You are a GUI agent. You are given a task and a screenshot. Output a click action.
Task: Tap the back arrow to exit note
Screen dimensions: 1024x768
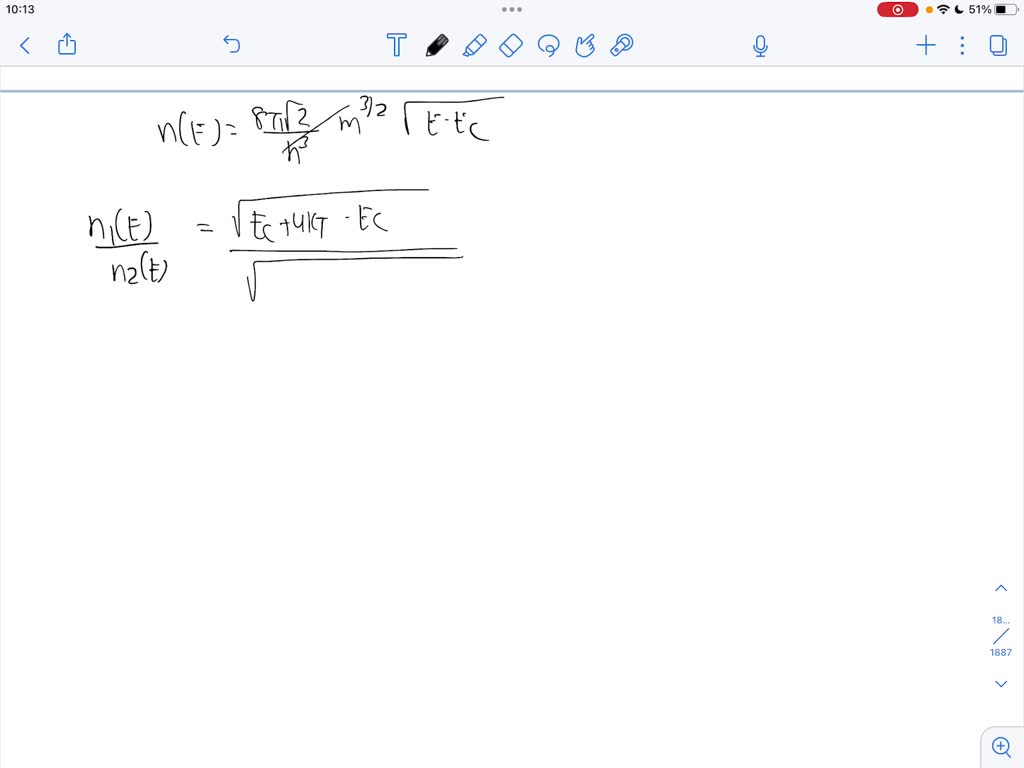coord(24,45)
